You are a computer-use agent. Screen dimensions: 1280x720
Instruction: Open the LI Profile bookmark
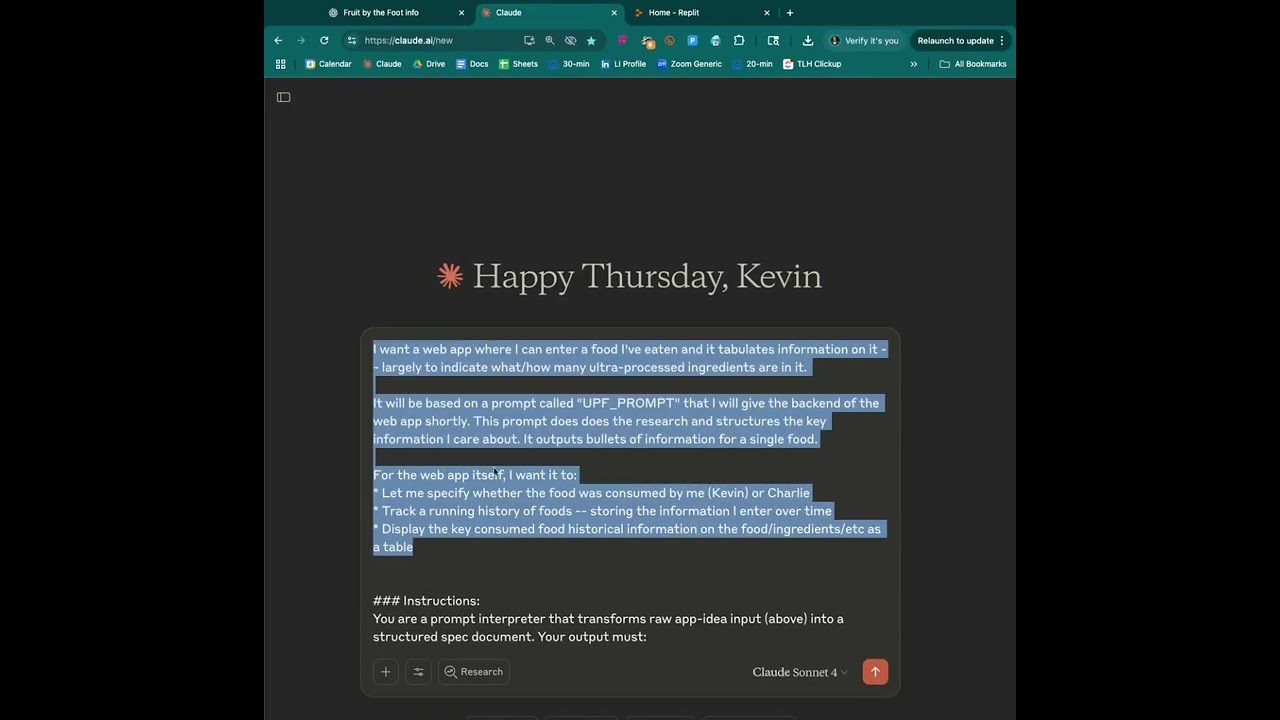point(624,64)
